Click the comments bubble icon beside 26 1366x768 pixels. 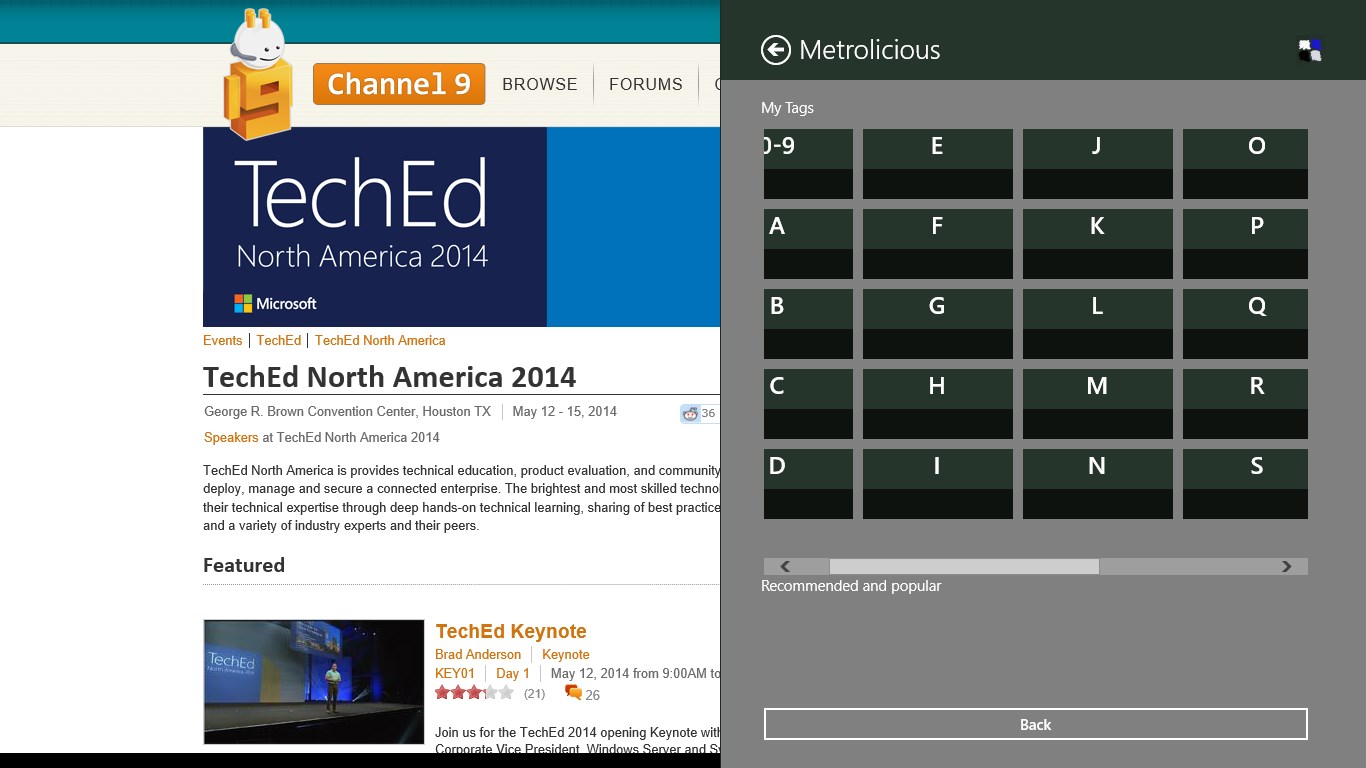click(573, 692)
